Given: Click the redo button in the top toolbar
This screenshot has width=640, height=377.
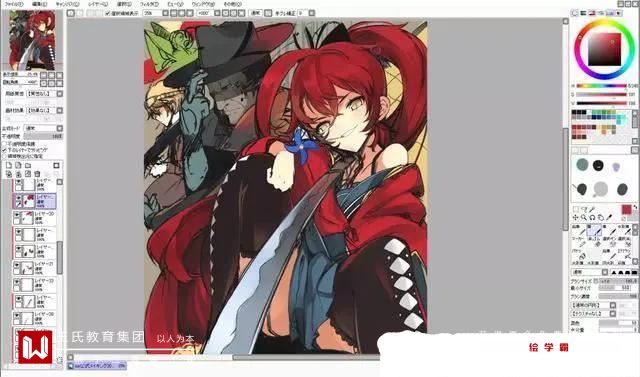Looking at the screenshot, I should pyautogui.click(x=80, y=13).
